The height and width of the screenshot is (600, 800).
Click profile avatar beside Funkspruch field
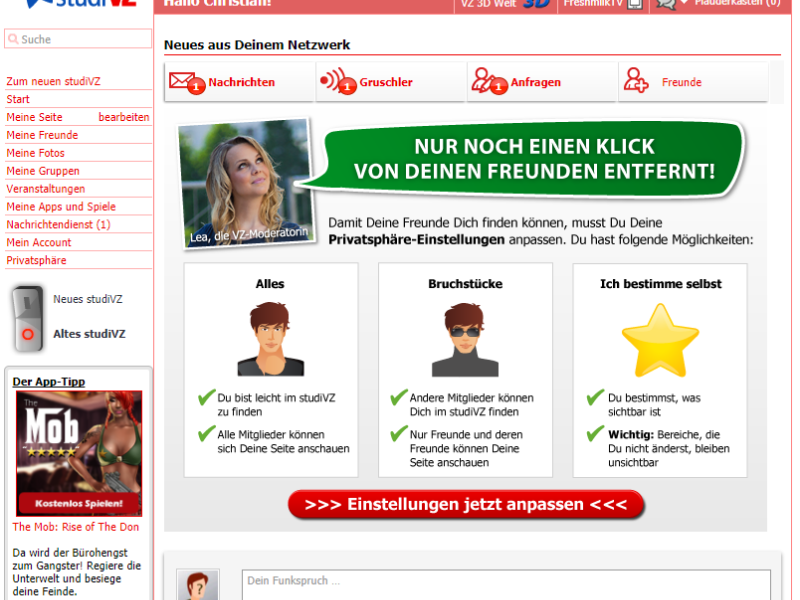[198, 585]
